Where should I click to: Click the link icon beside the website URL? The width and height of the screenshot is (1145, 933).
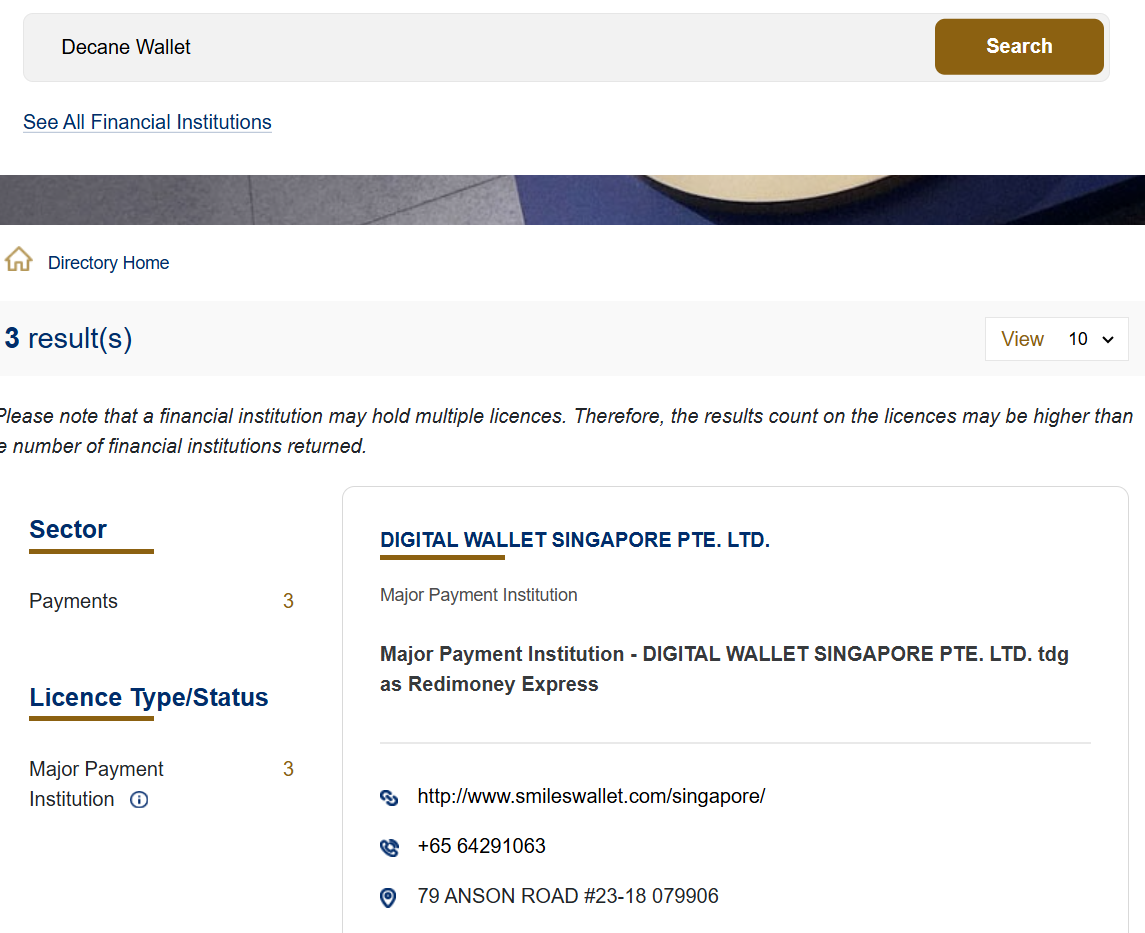pos(389,797)
